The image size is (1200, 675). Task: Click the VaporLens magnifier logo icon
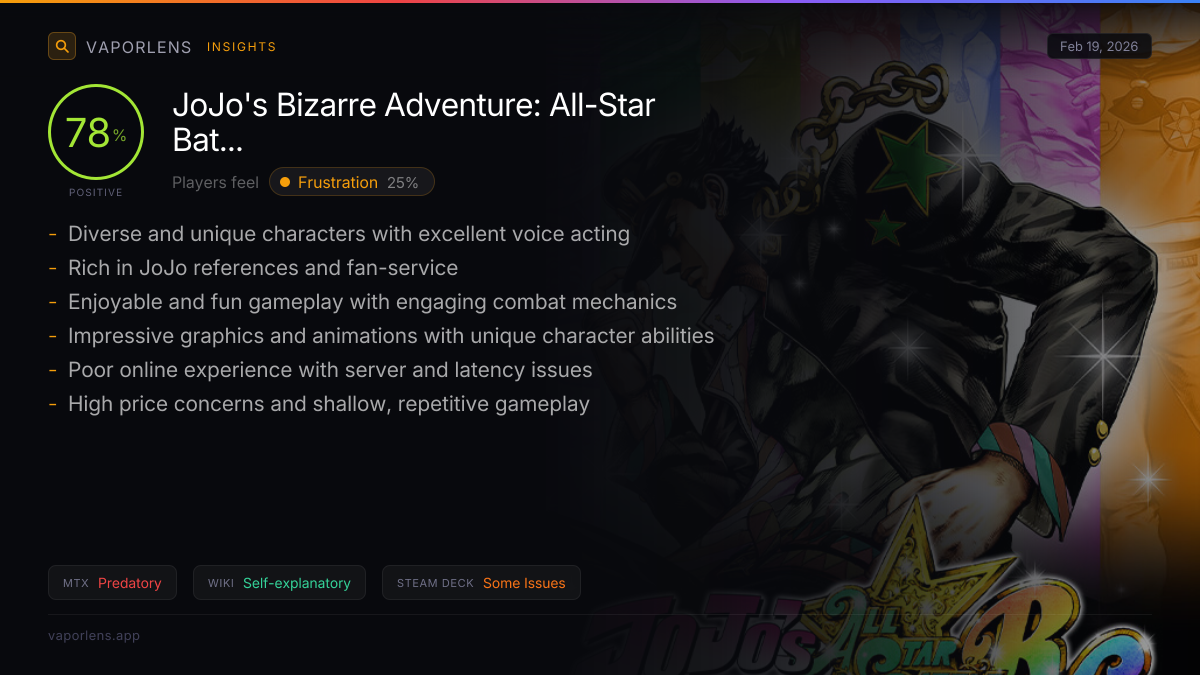point(62,46)
